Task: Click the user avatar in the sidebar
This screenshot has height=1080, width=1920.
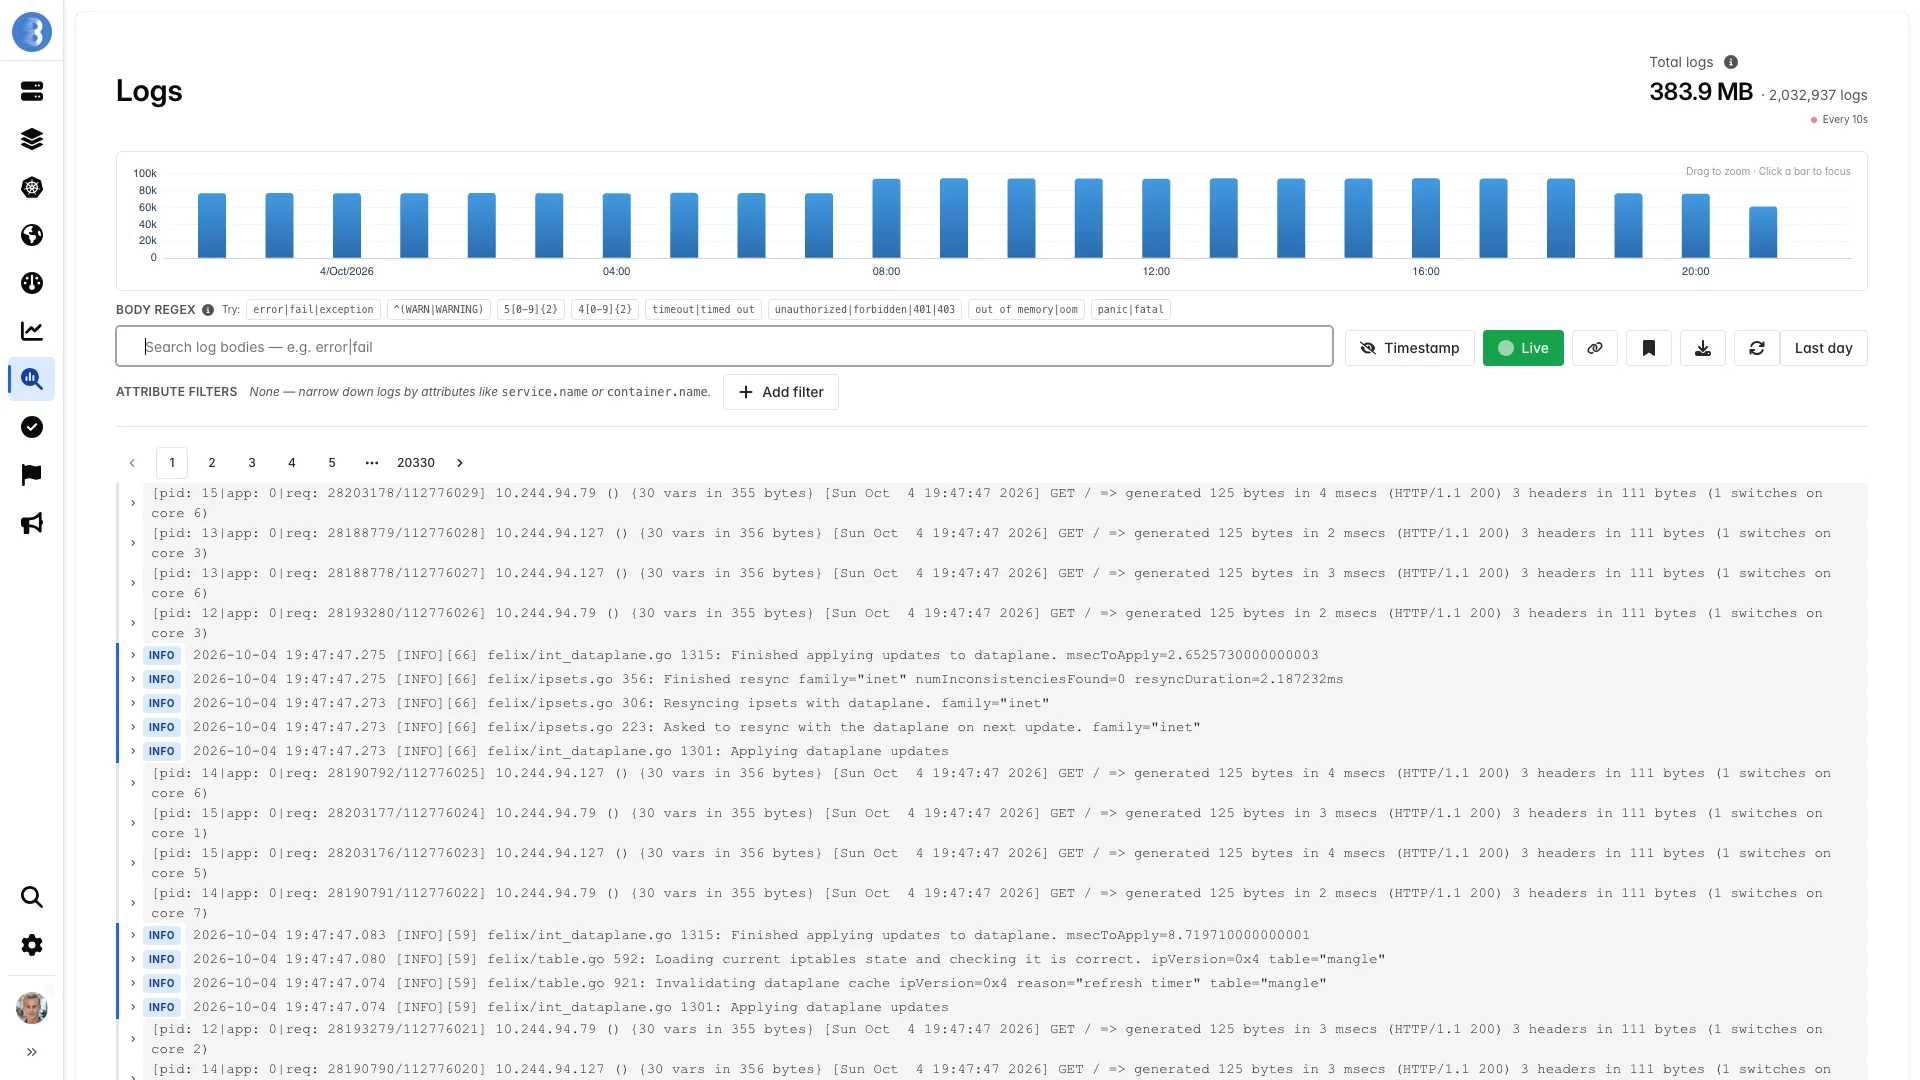Action: [32, 1008]
